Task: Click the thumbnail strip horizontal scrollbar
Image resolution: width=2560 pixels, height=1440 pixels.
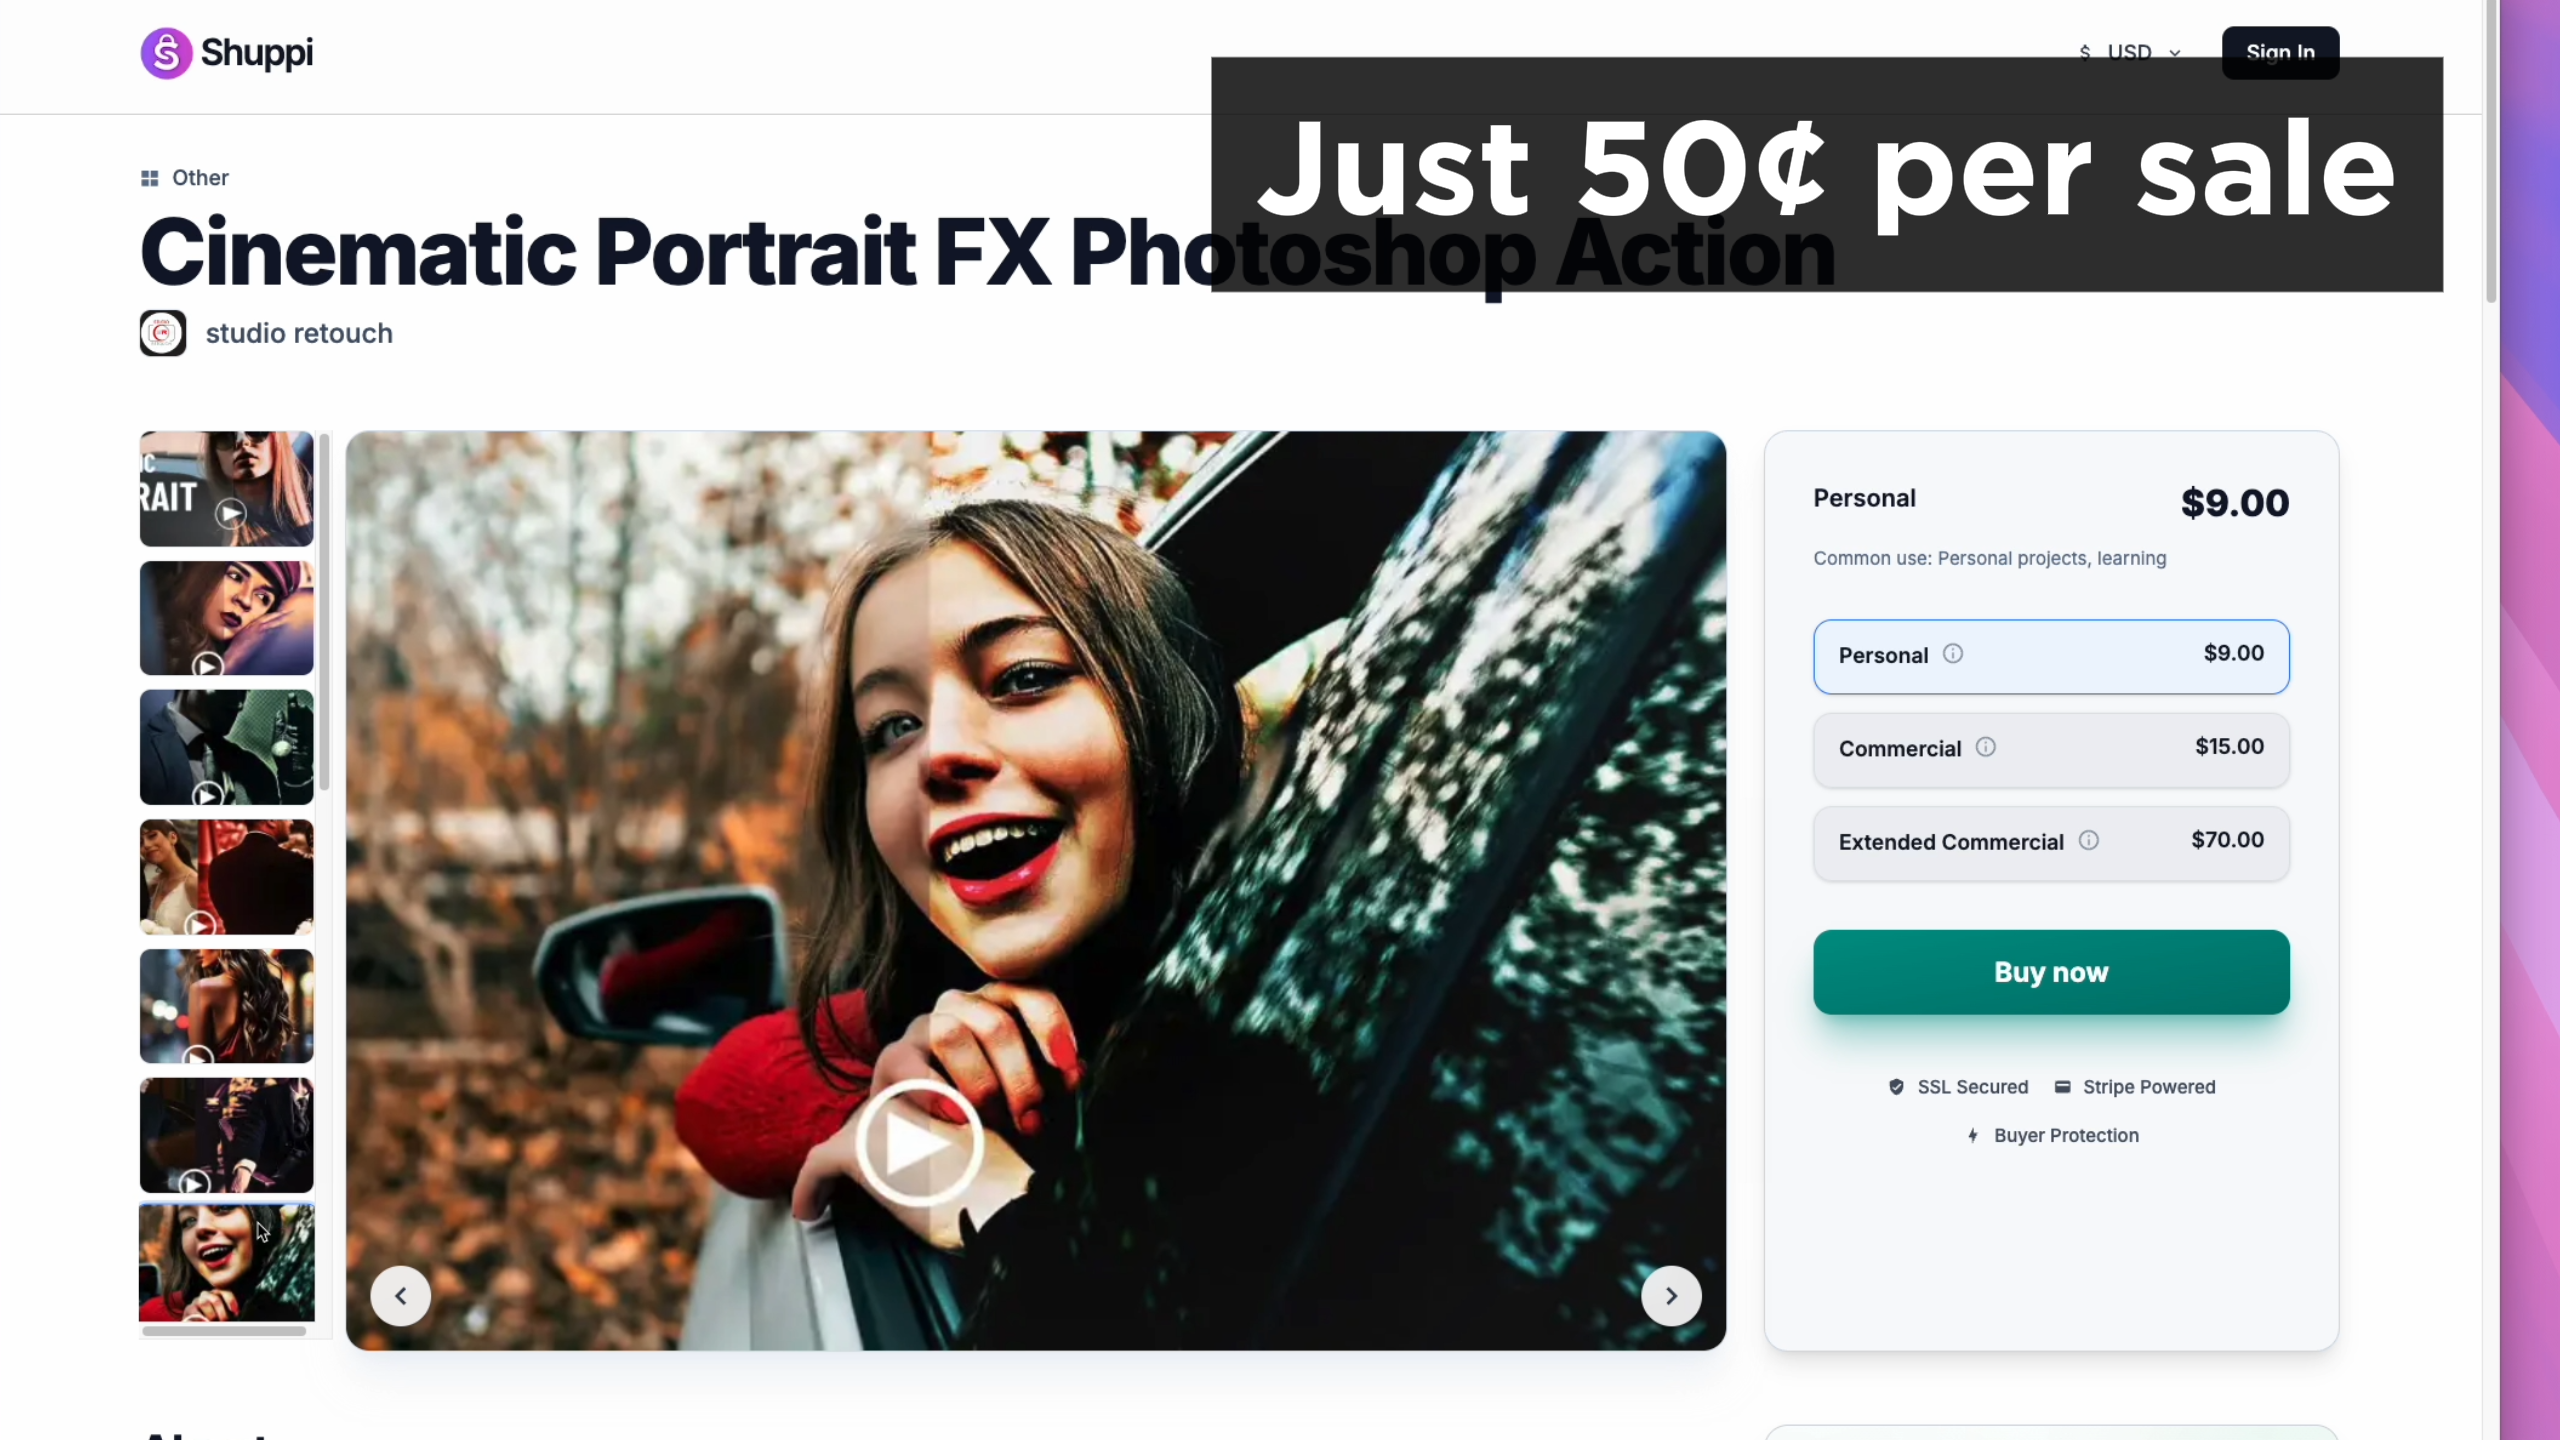Action: point(224,1331)
